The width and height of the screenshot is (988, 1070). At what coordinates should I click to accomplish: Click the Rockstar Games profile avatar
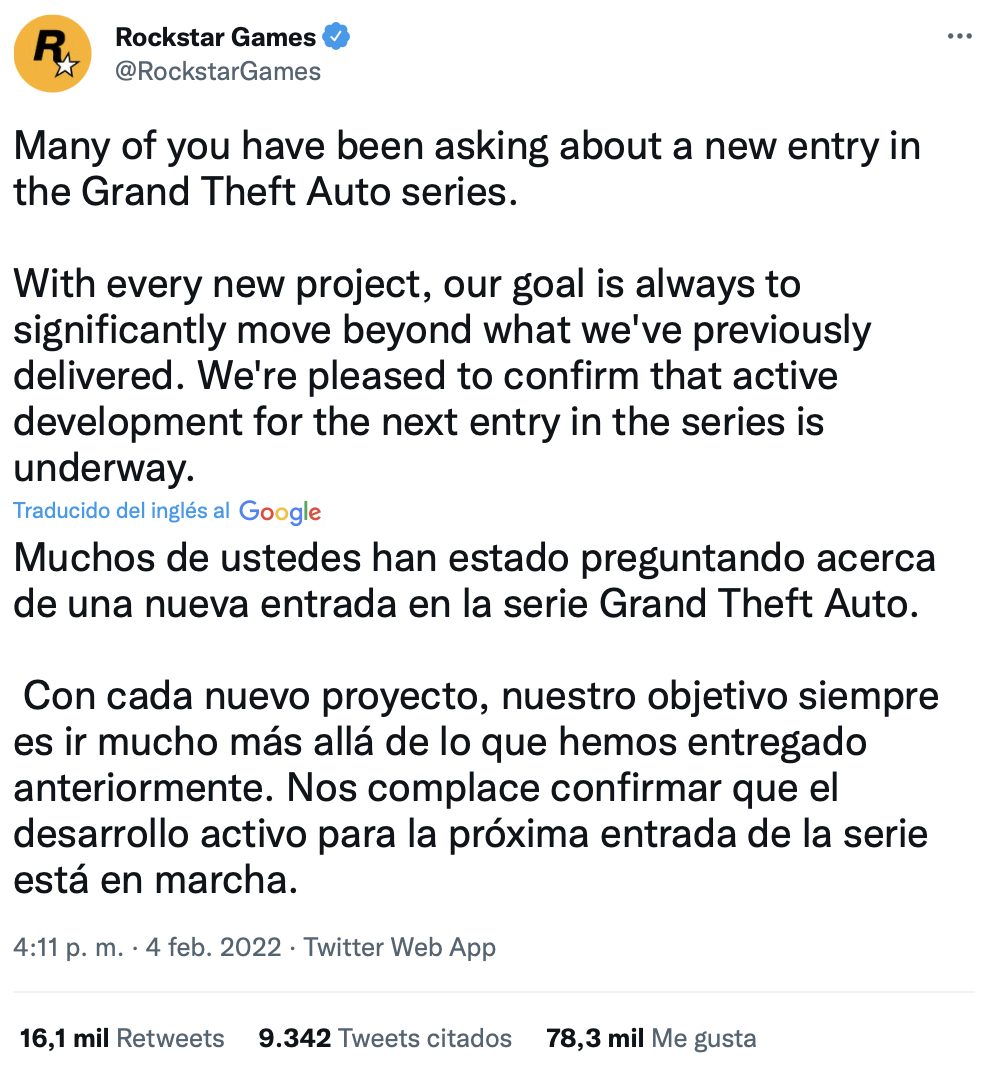tap(54, 54)
